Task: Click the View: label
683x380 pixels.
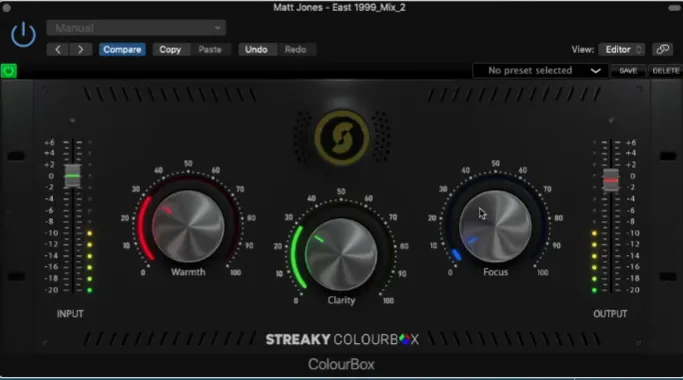Action: [583, 49]
